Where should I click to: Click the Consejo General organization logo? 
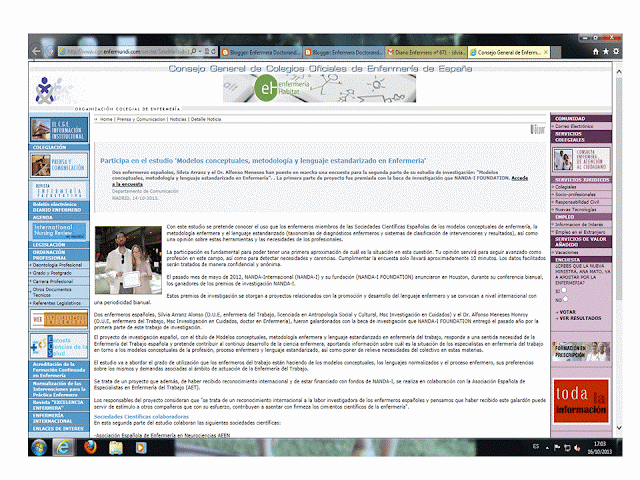coord(45,90)
